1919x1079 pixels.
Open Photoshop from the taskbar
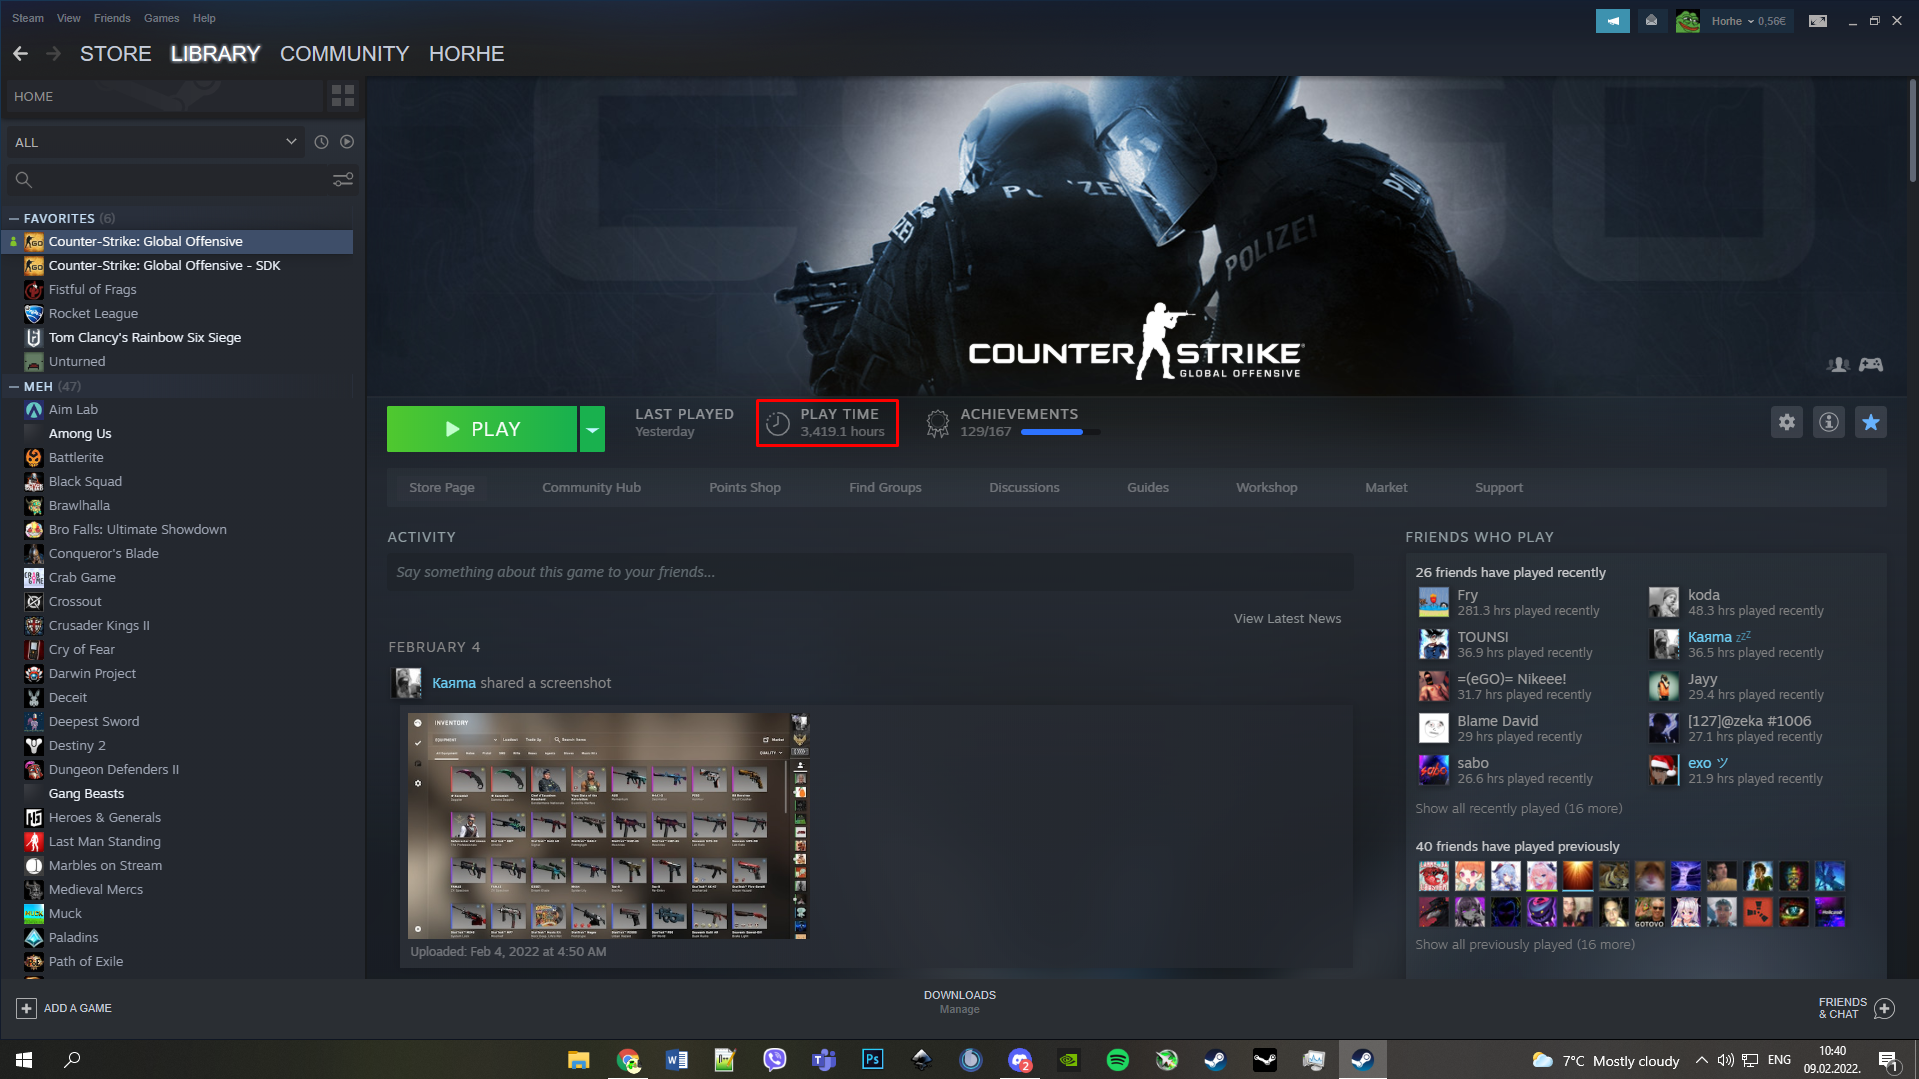(x=873, y=1060)
